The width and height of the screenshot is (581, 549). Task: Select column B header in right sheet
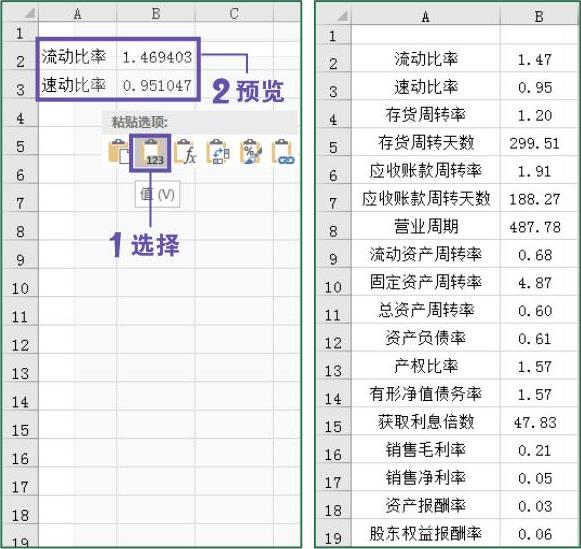point(540,16)
